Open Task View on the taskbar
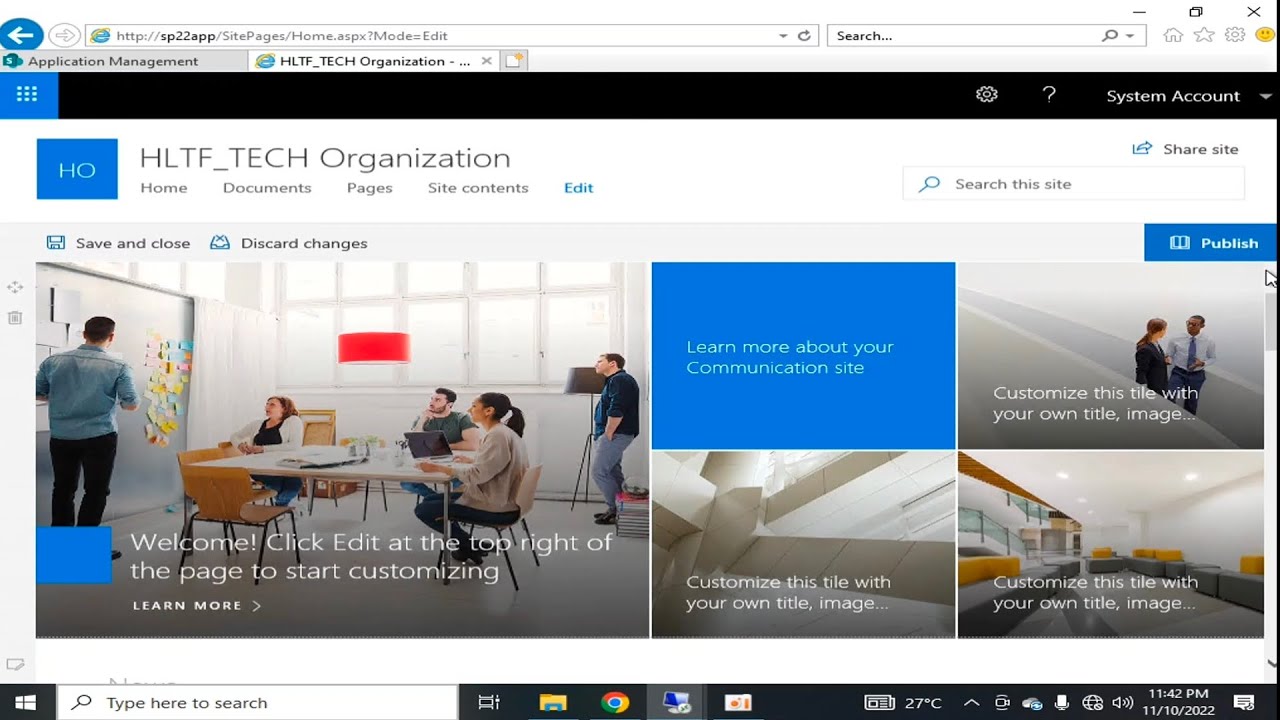 (489, 703)
